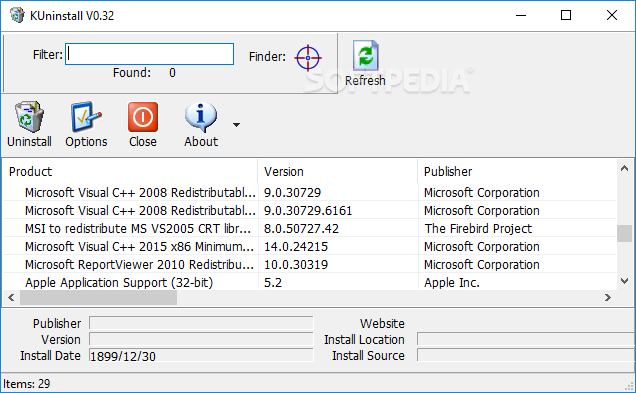This screenshot has width=636, height=393.
Task: Select Microsoft ReportViewer 2010 Redistributable row
Action: [309, 264]
